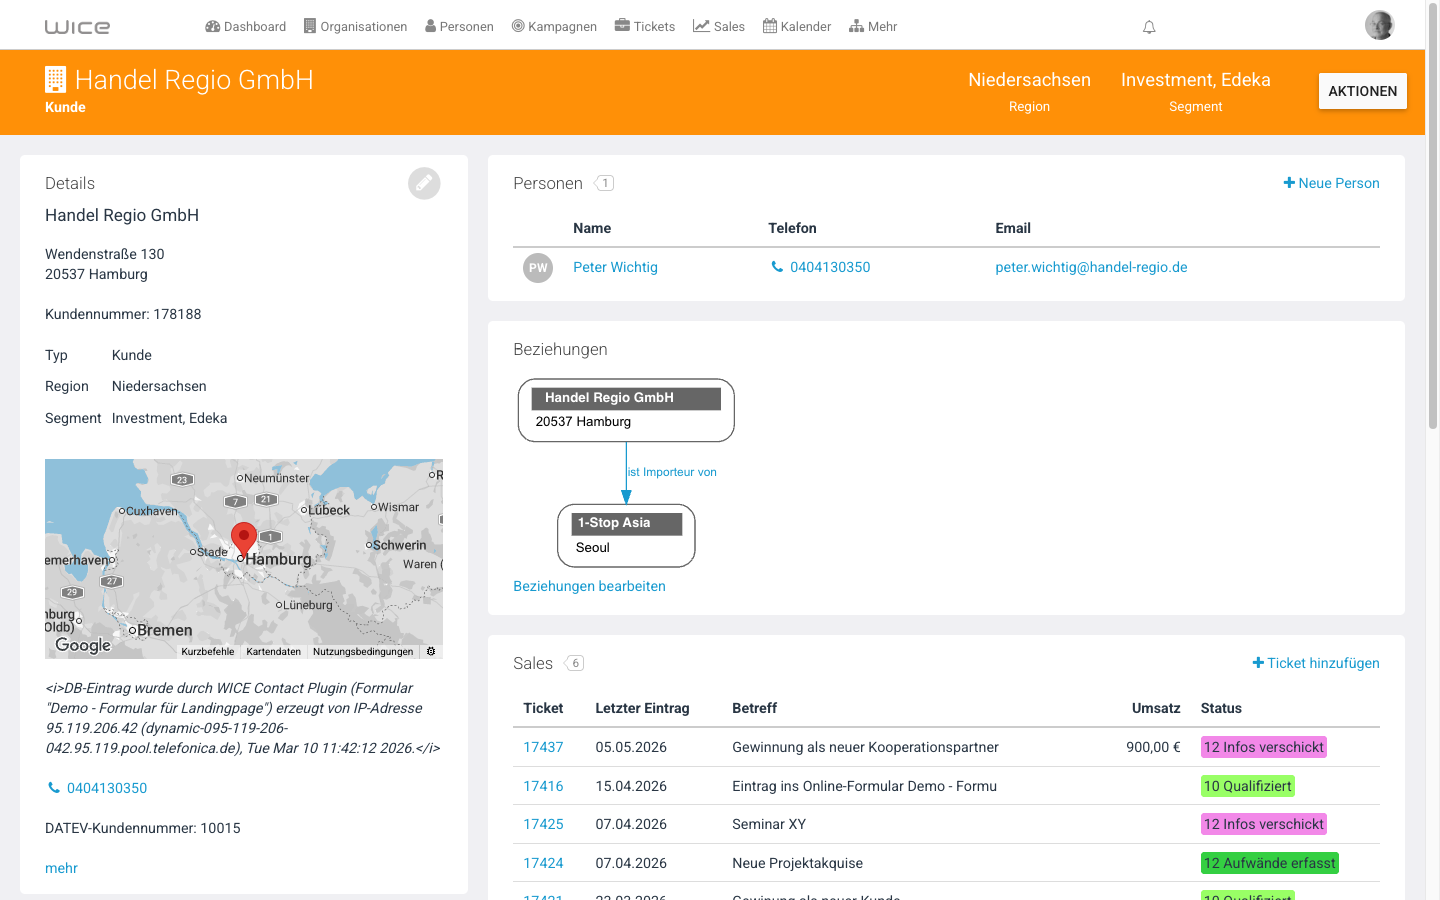
Task: Call the phone number in Details panel
Action: click(x=98, y=788)
